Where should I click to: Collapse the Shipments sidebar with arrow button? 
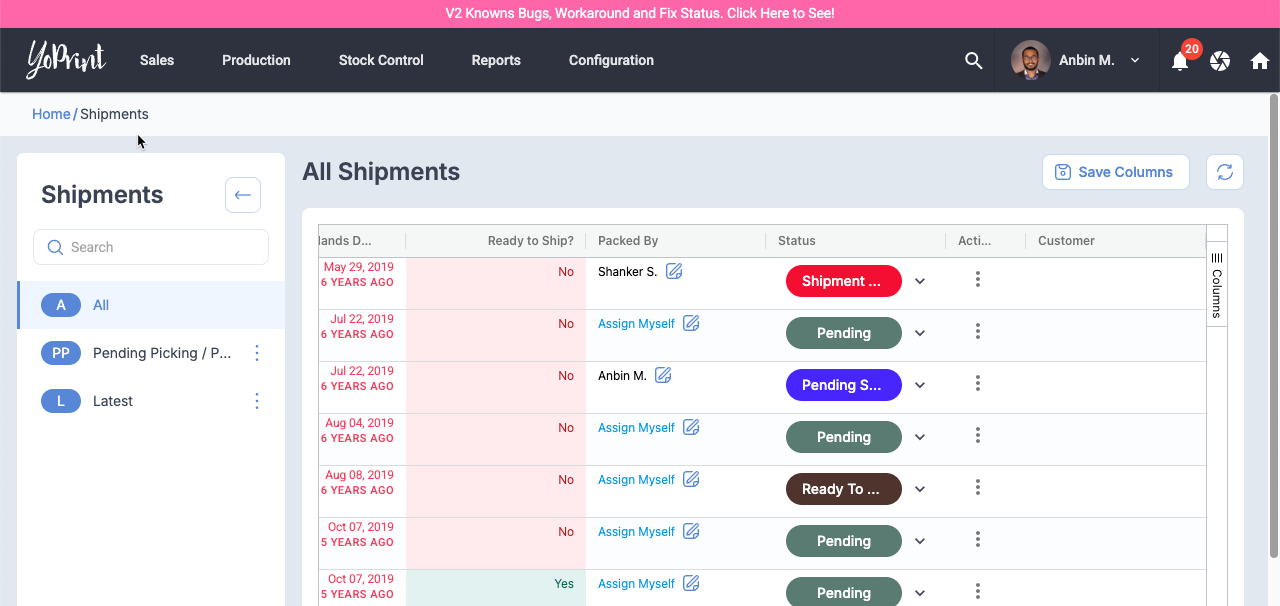tap(243, 195)
